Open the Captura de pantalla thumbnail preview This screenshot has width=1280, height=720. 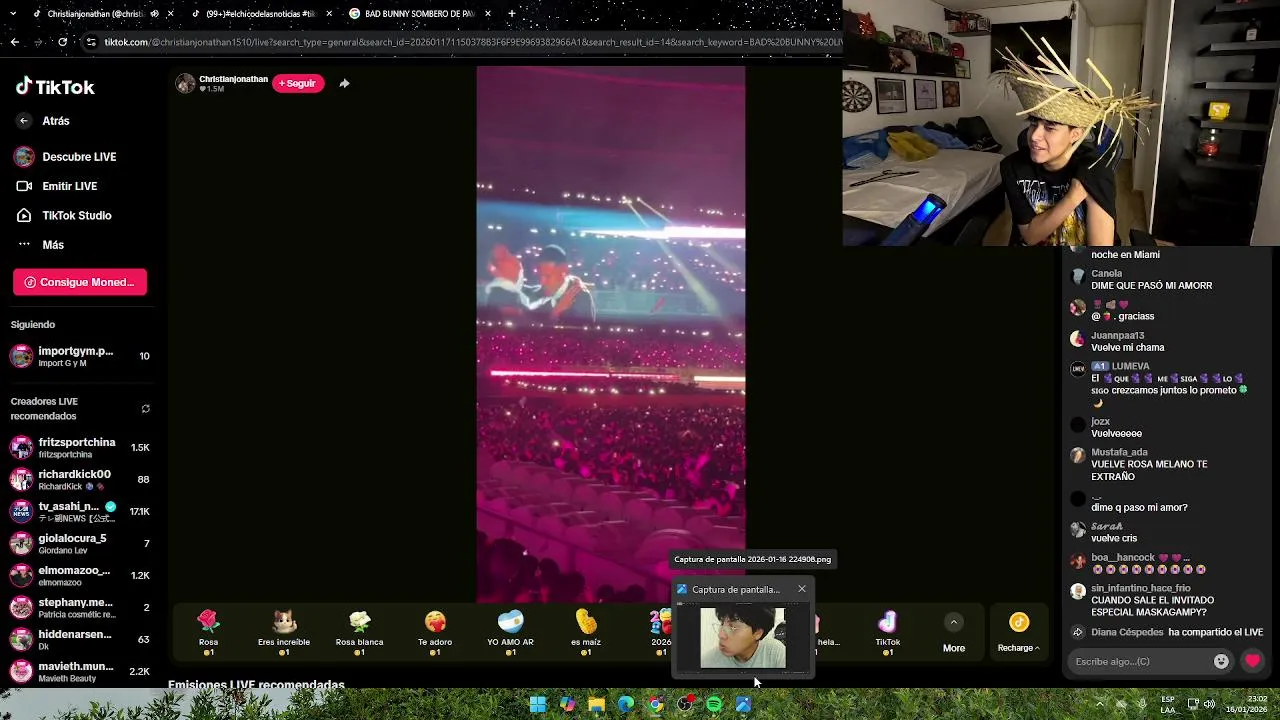[x=743, y=638]
